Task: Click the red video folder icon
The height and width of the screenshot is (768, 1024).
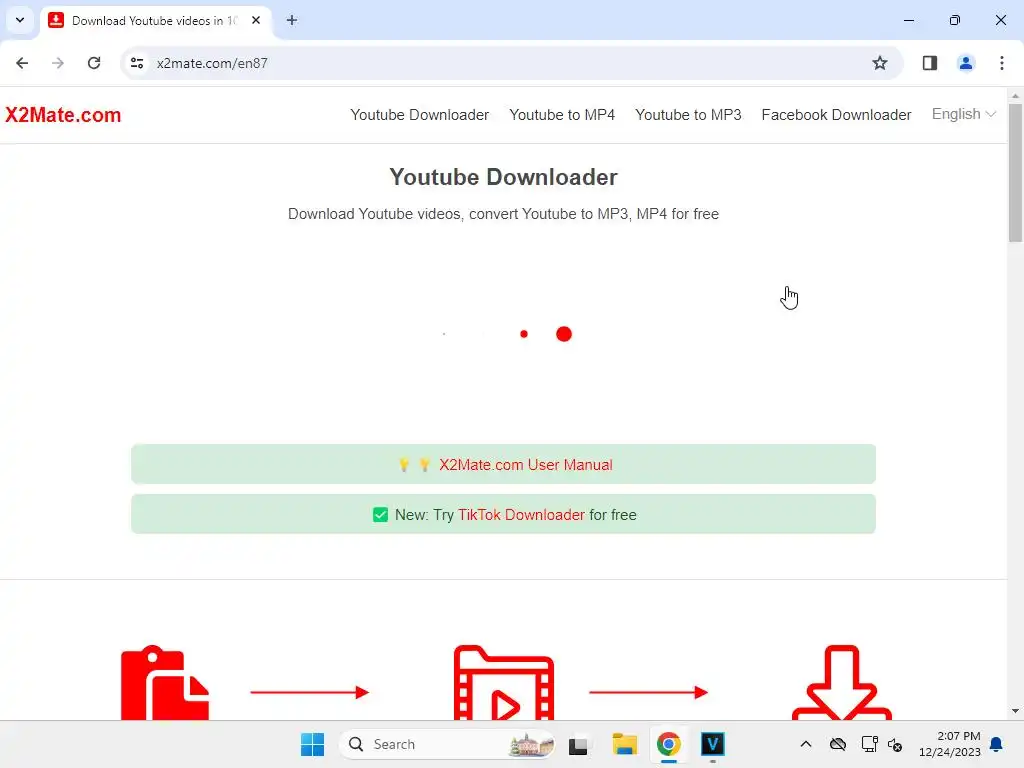Action: point(504,682)
